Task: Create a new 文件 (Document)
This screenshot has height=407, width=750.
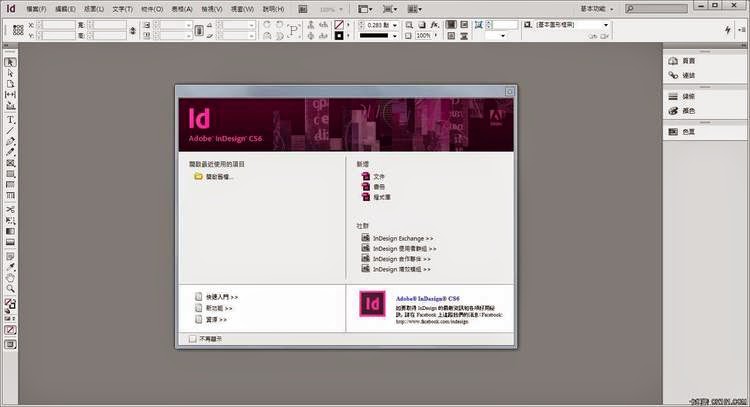Action: (x=373, y=176)
